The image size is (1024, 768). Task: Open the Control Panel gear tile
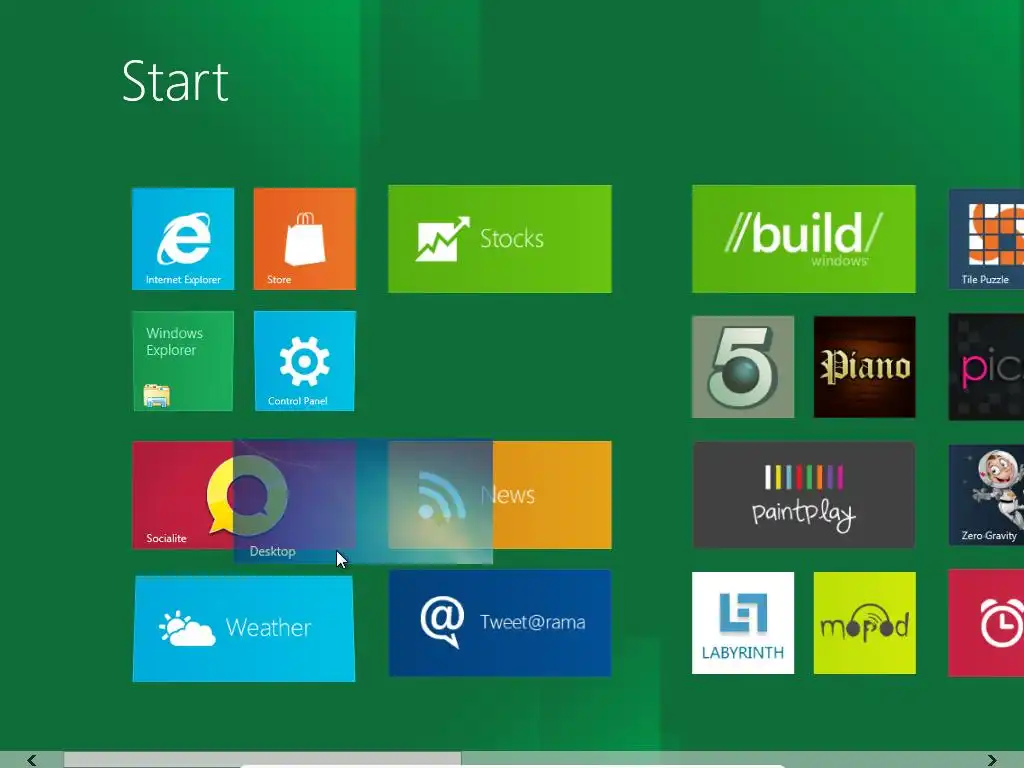pyautogui.click(x=305, y=361)
